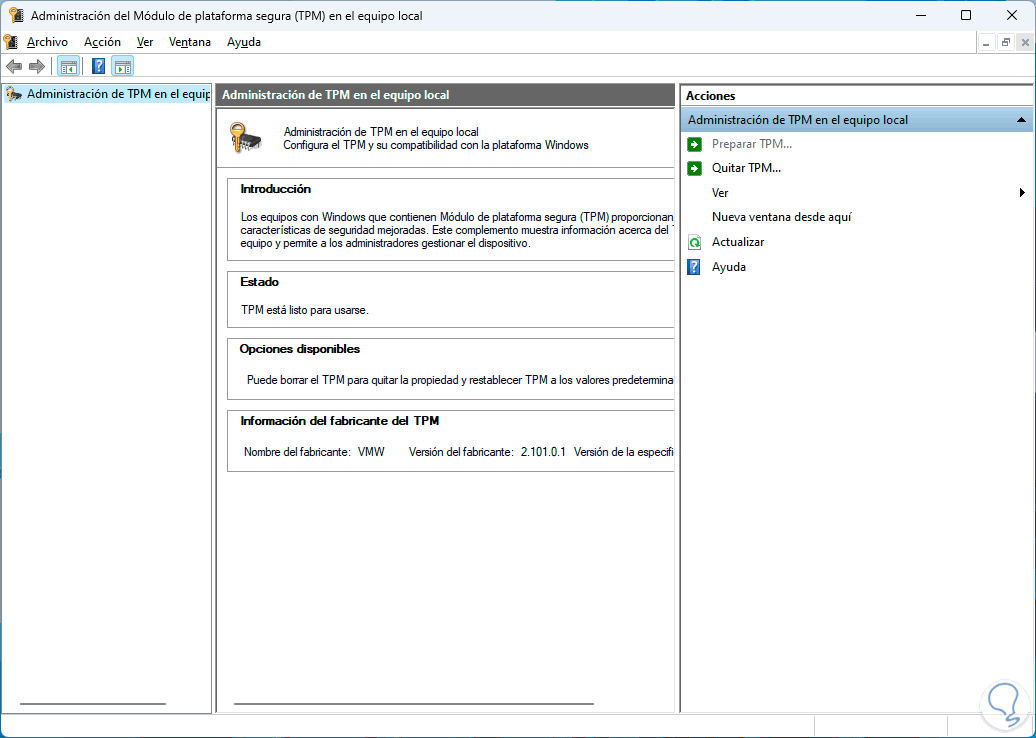Image resolution: width=1036 pixels, height=738 pixels.
Task: Click manufacturer name value VMW
Action: click(x=371, y=453)
